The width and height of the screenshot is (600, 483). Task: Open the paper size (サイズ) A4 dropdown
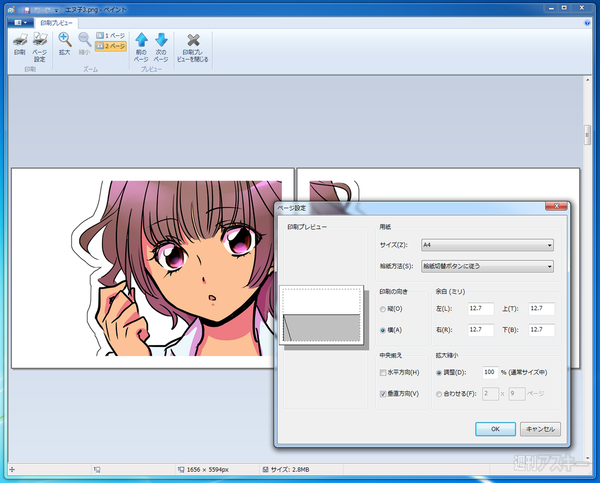(x=488, y=245)
